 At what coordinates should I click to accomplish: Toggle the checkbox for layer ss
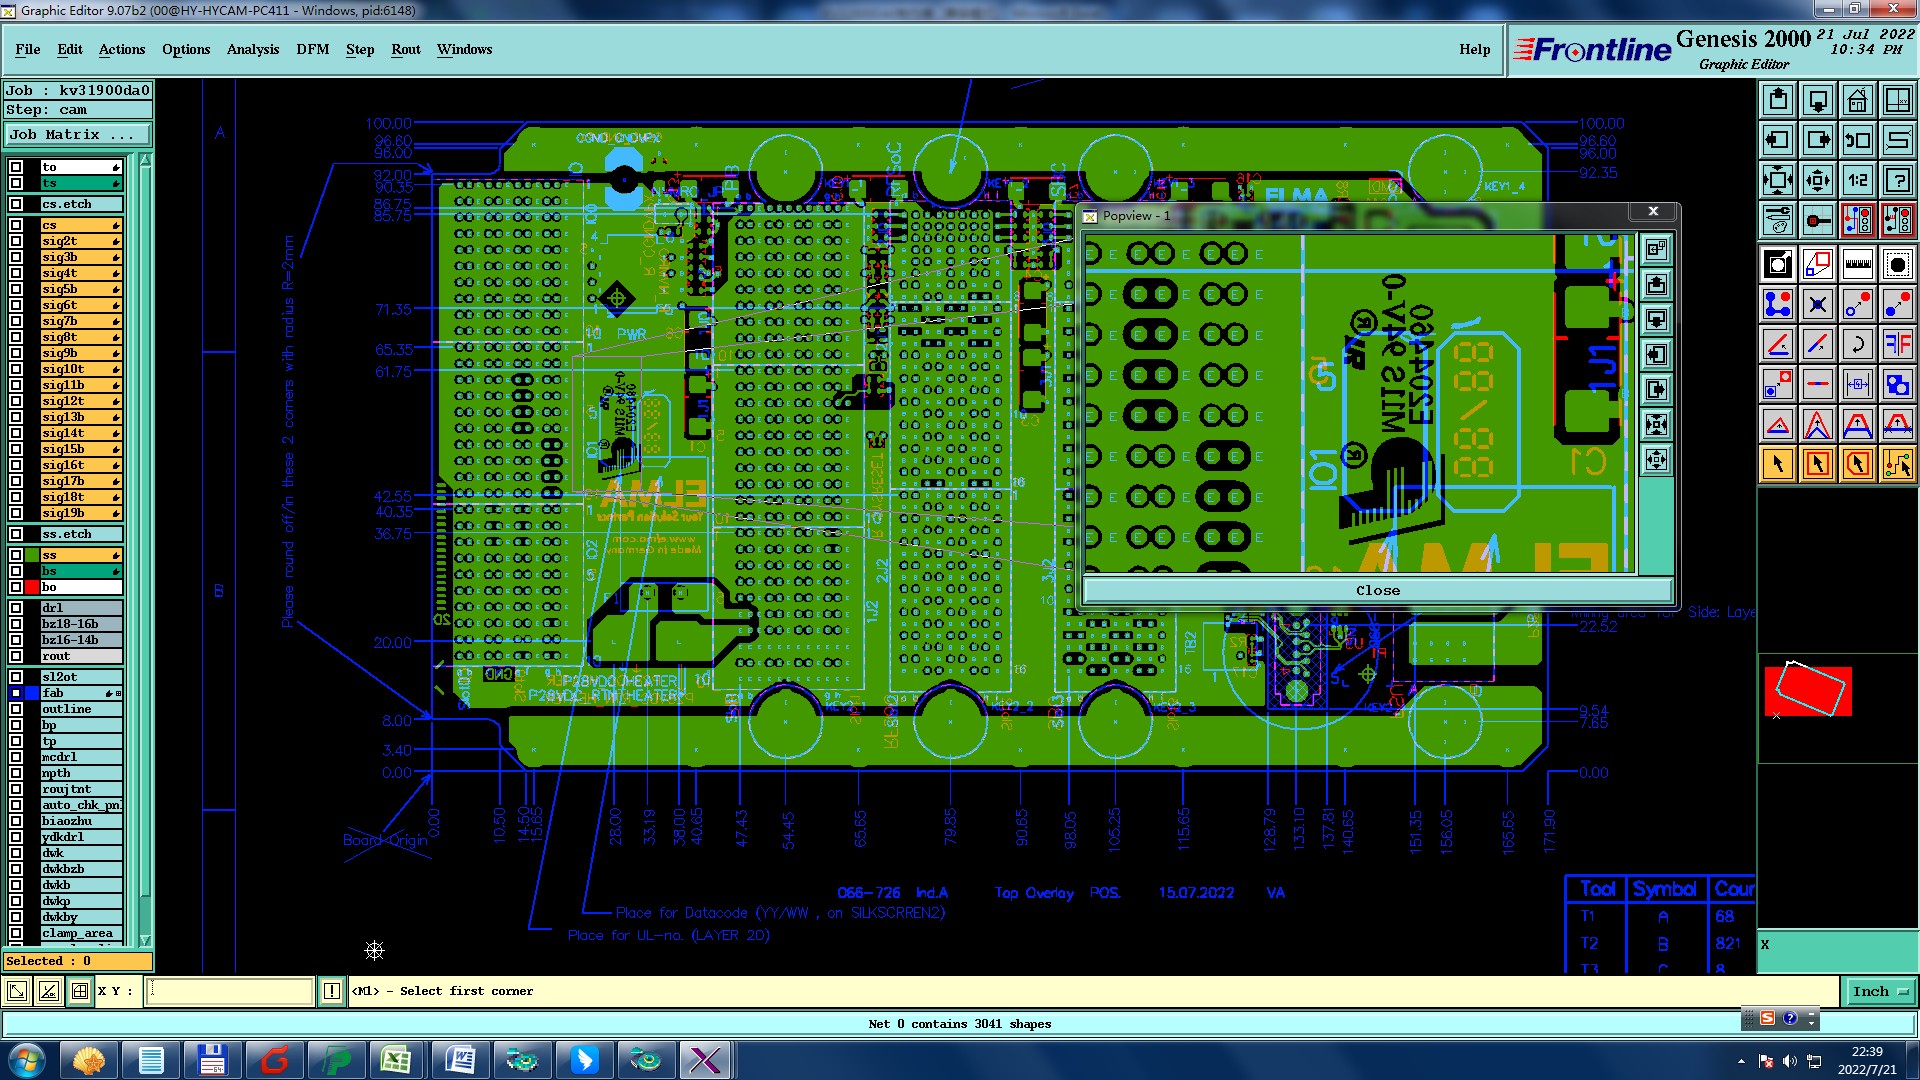[16, 555]
